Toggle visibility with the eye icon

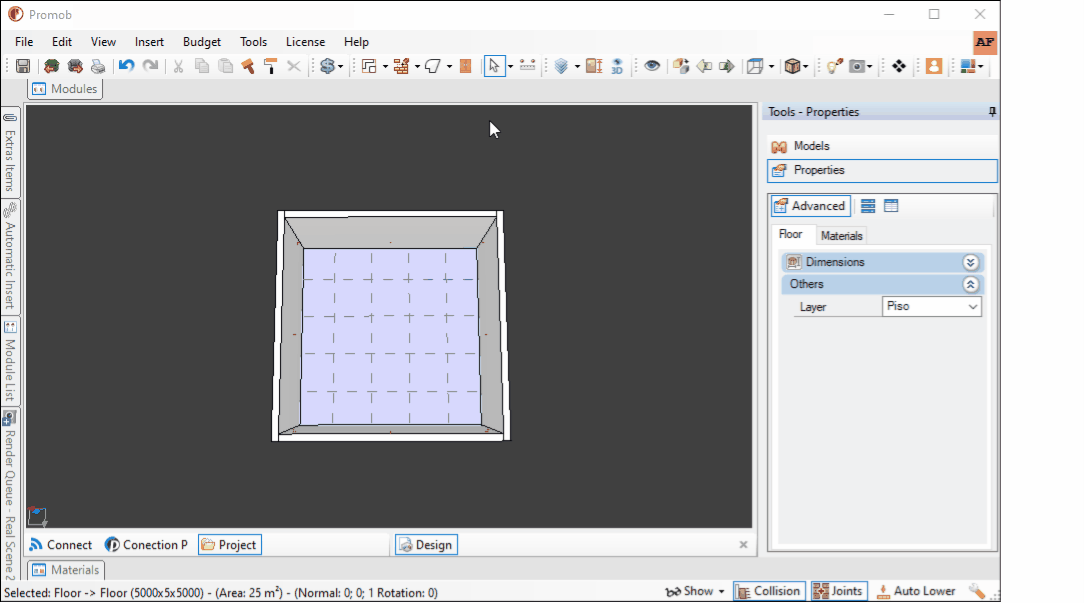(652, 66)
